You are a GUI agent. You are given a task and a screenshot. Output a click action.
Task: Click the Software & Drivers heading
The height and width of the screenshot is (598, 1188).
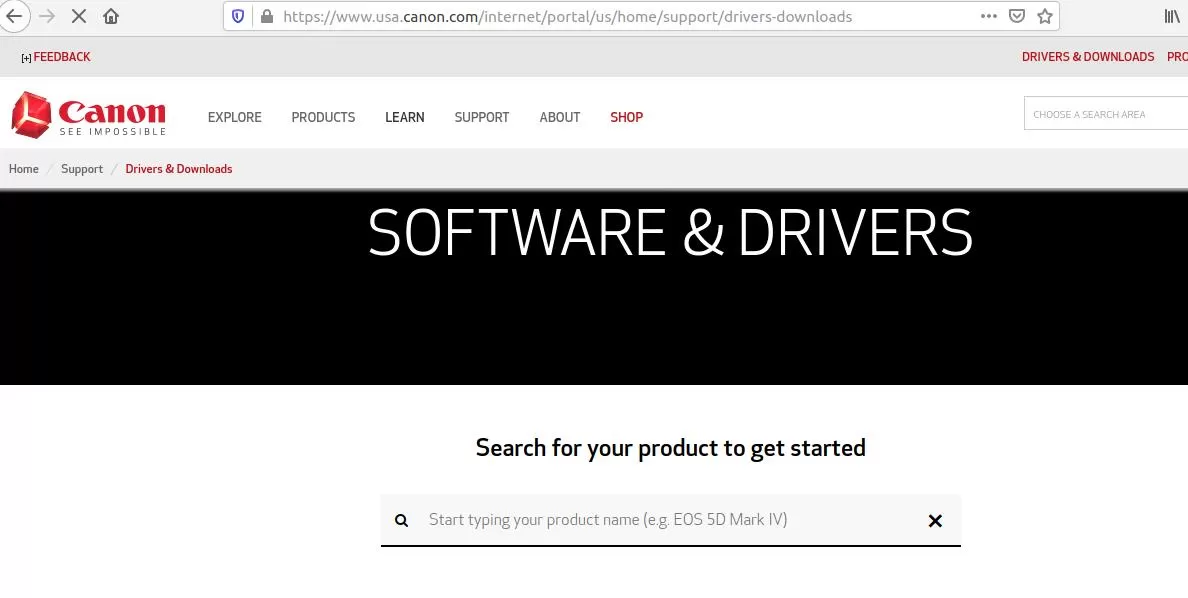point(671,233)
